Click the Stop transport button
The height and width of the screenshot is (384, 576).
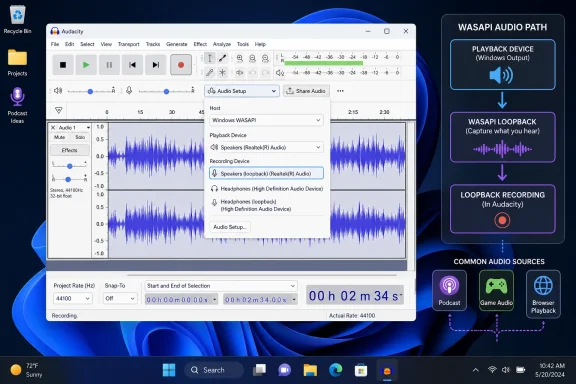click(63, 65)
